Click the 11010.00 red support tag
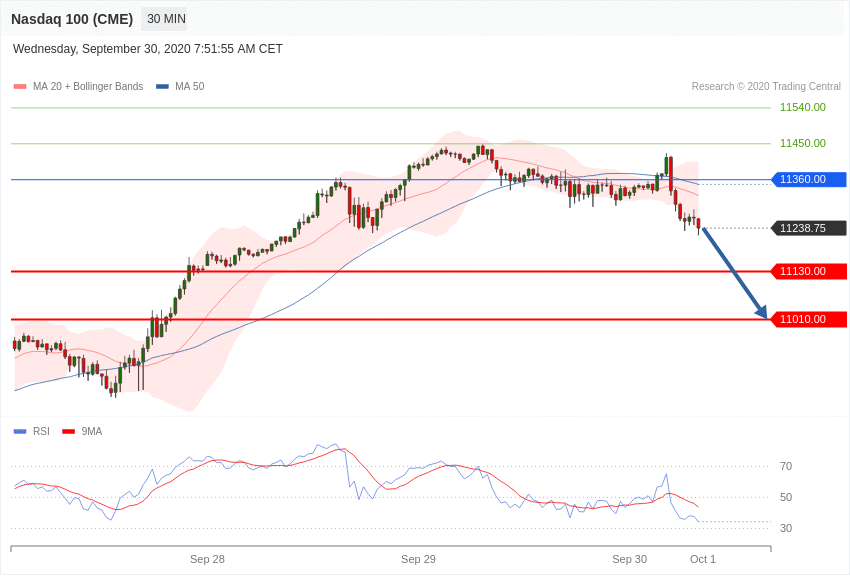The image size is (850, 576). coord(808,319)
